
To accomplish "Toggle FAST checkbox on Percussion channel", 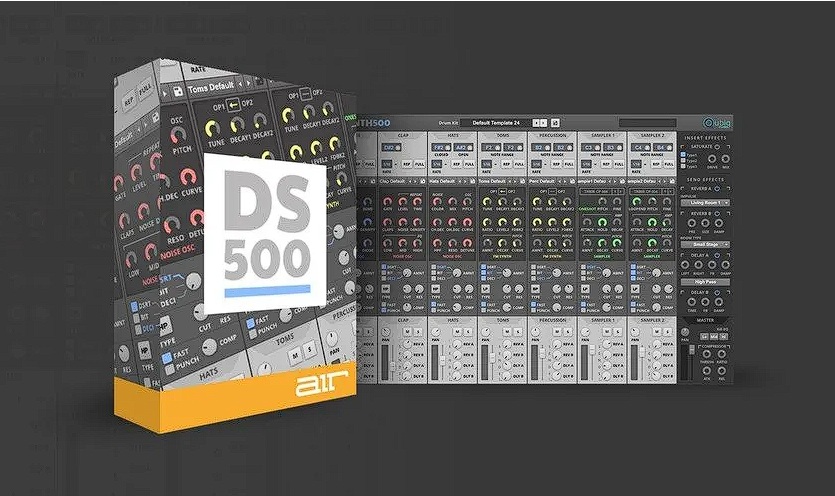I will coord(534,304).
